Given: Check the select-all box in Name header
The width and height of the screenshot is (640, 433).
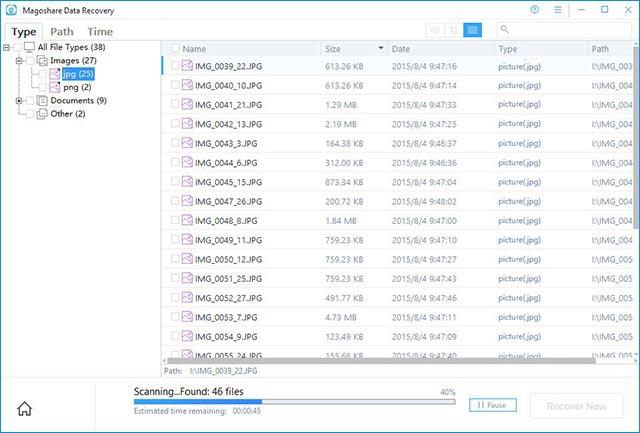Looking at the screenshot, I should (x=175, y=49).
